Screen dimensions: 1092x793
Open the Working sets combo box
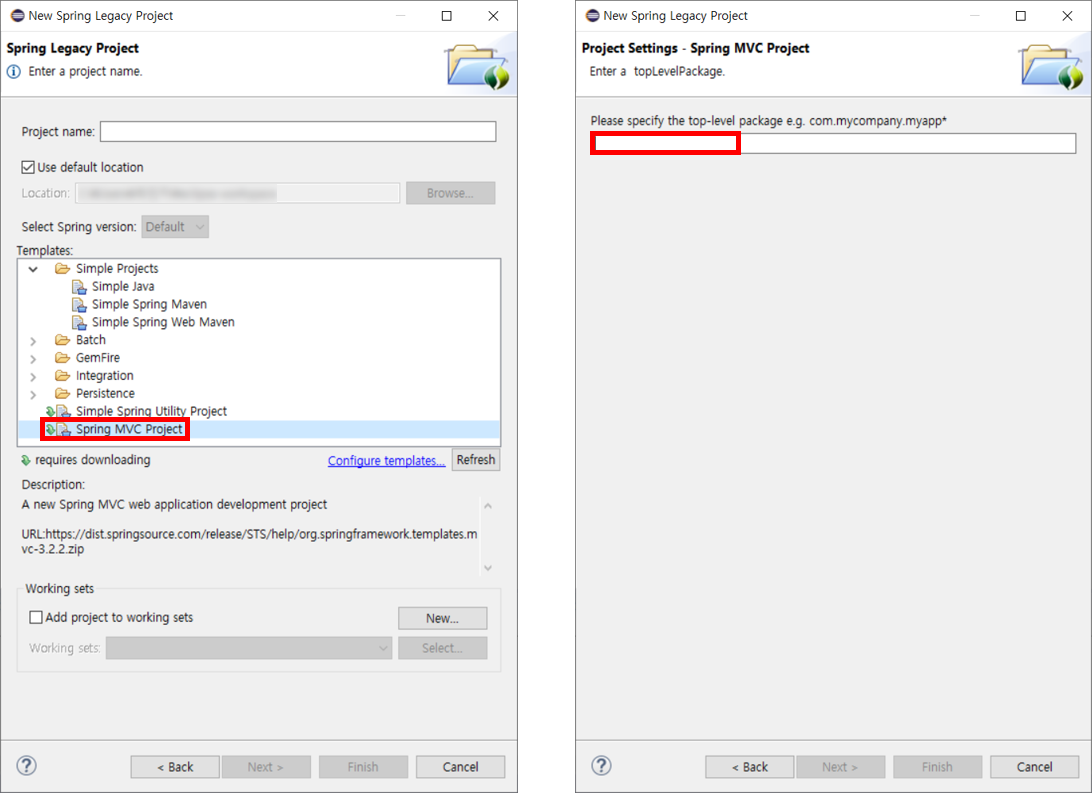[x=249, y=648]
